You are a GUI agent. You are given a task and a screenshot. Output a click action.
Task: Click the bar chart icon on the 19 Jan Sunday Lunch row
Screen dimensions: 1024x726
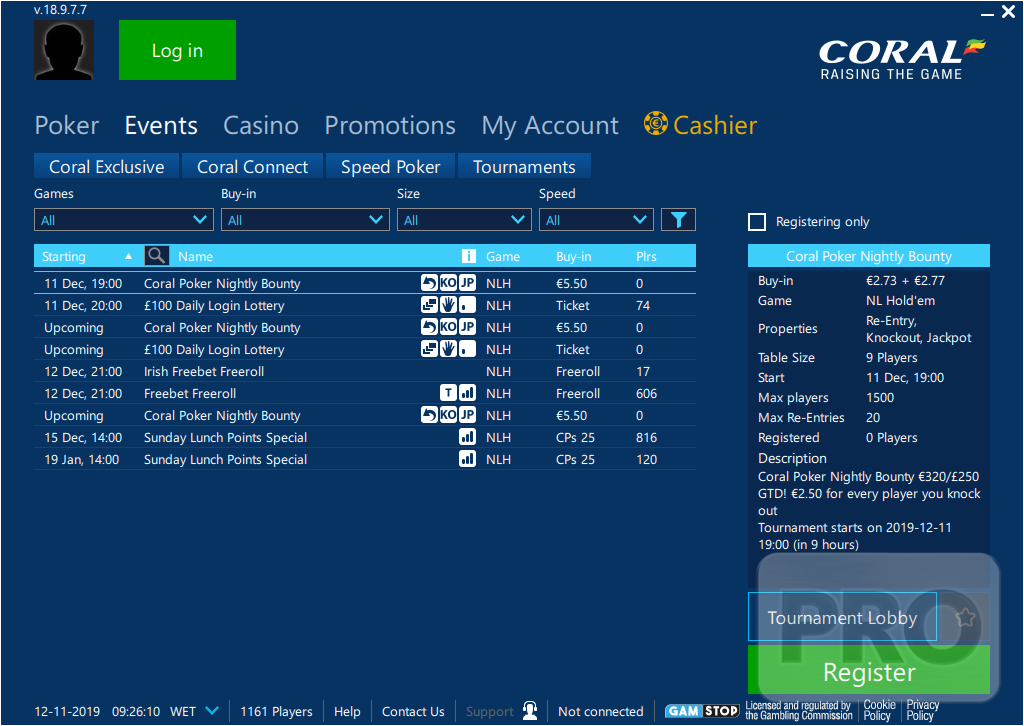pos(467,459)
